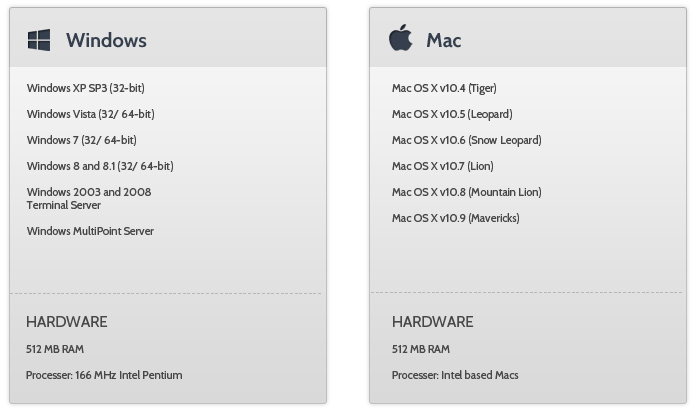
Task: Click the Intel based Macs processor line
Action: pyautogui.click(x=455, y=376)
